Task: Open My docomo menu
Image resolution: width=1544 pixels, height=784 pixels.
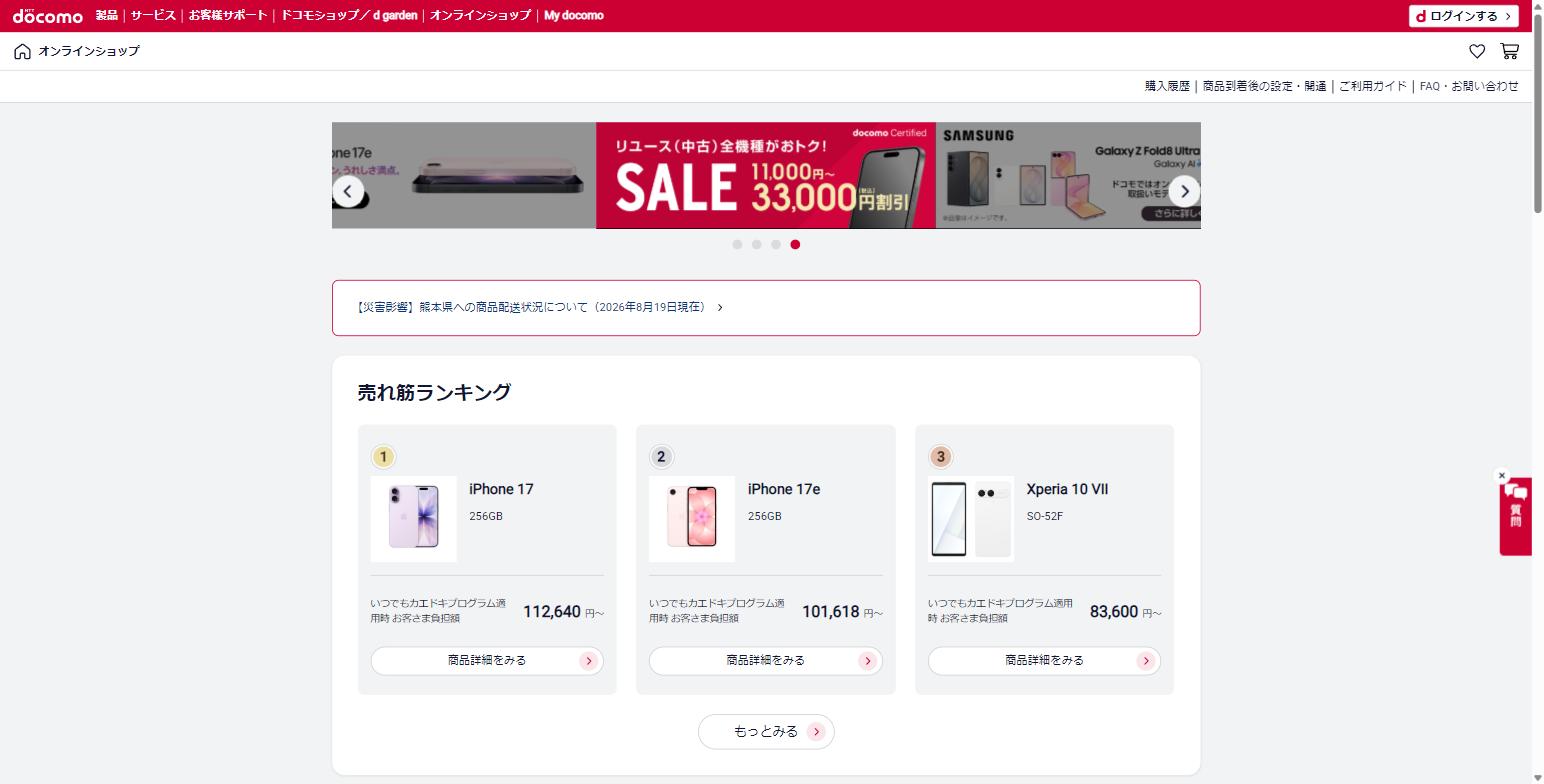Action: coord(573,16)
